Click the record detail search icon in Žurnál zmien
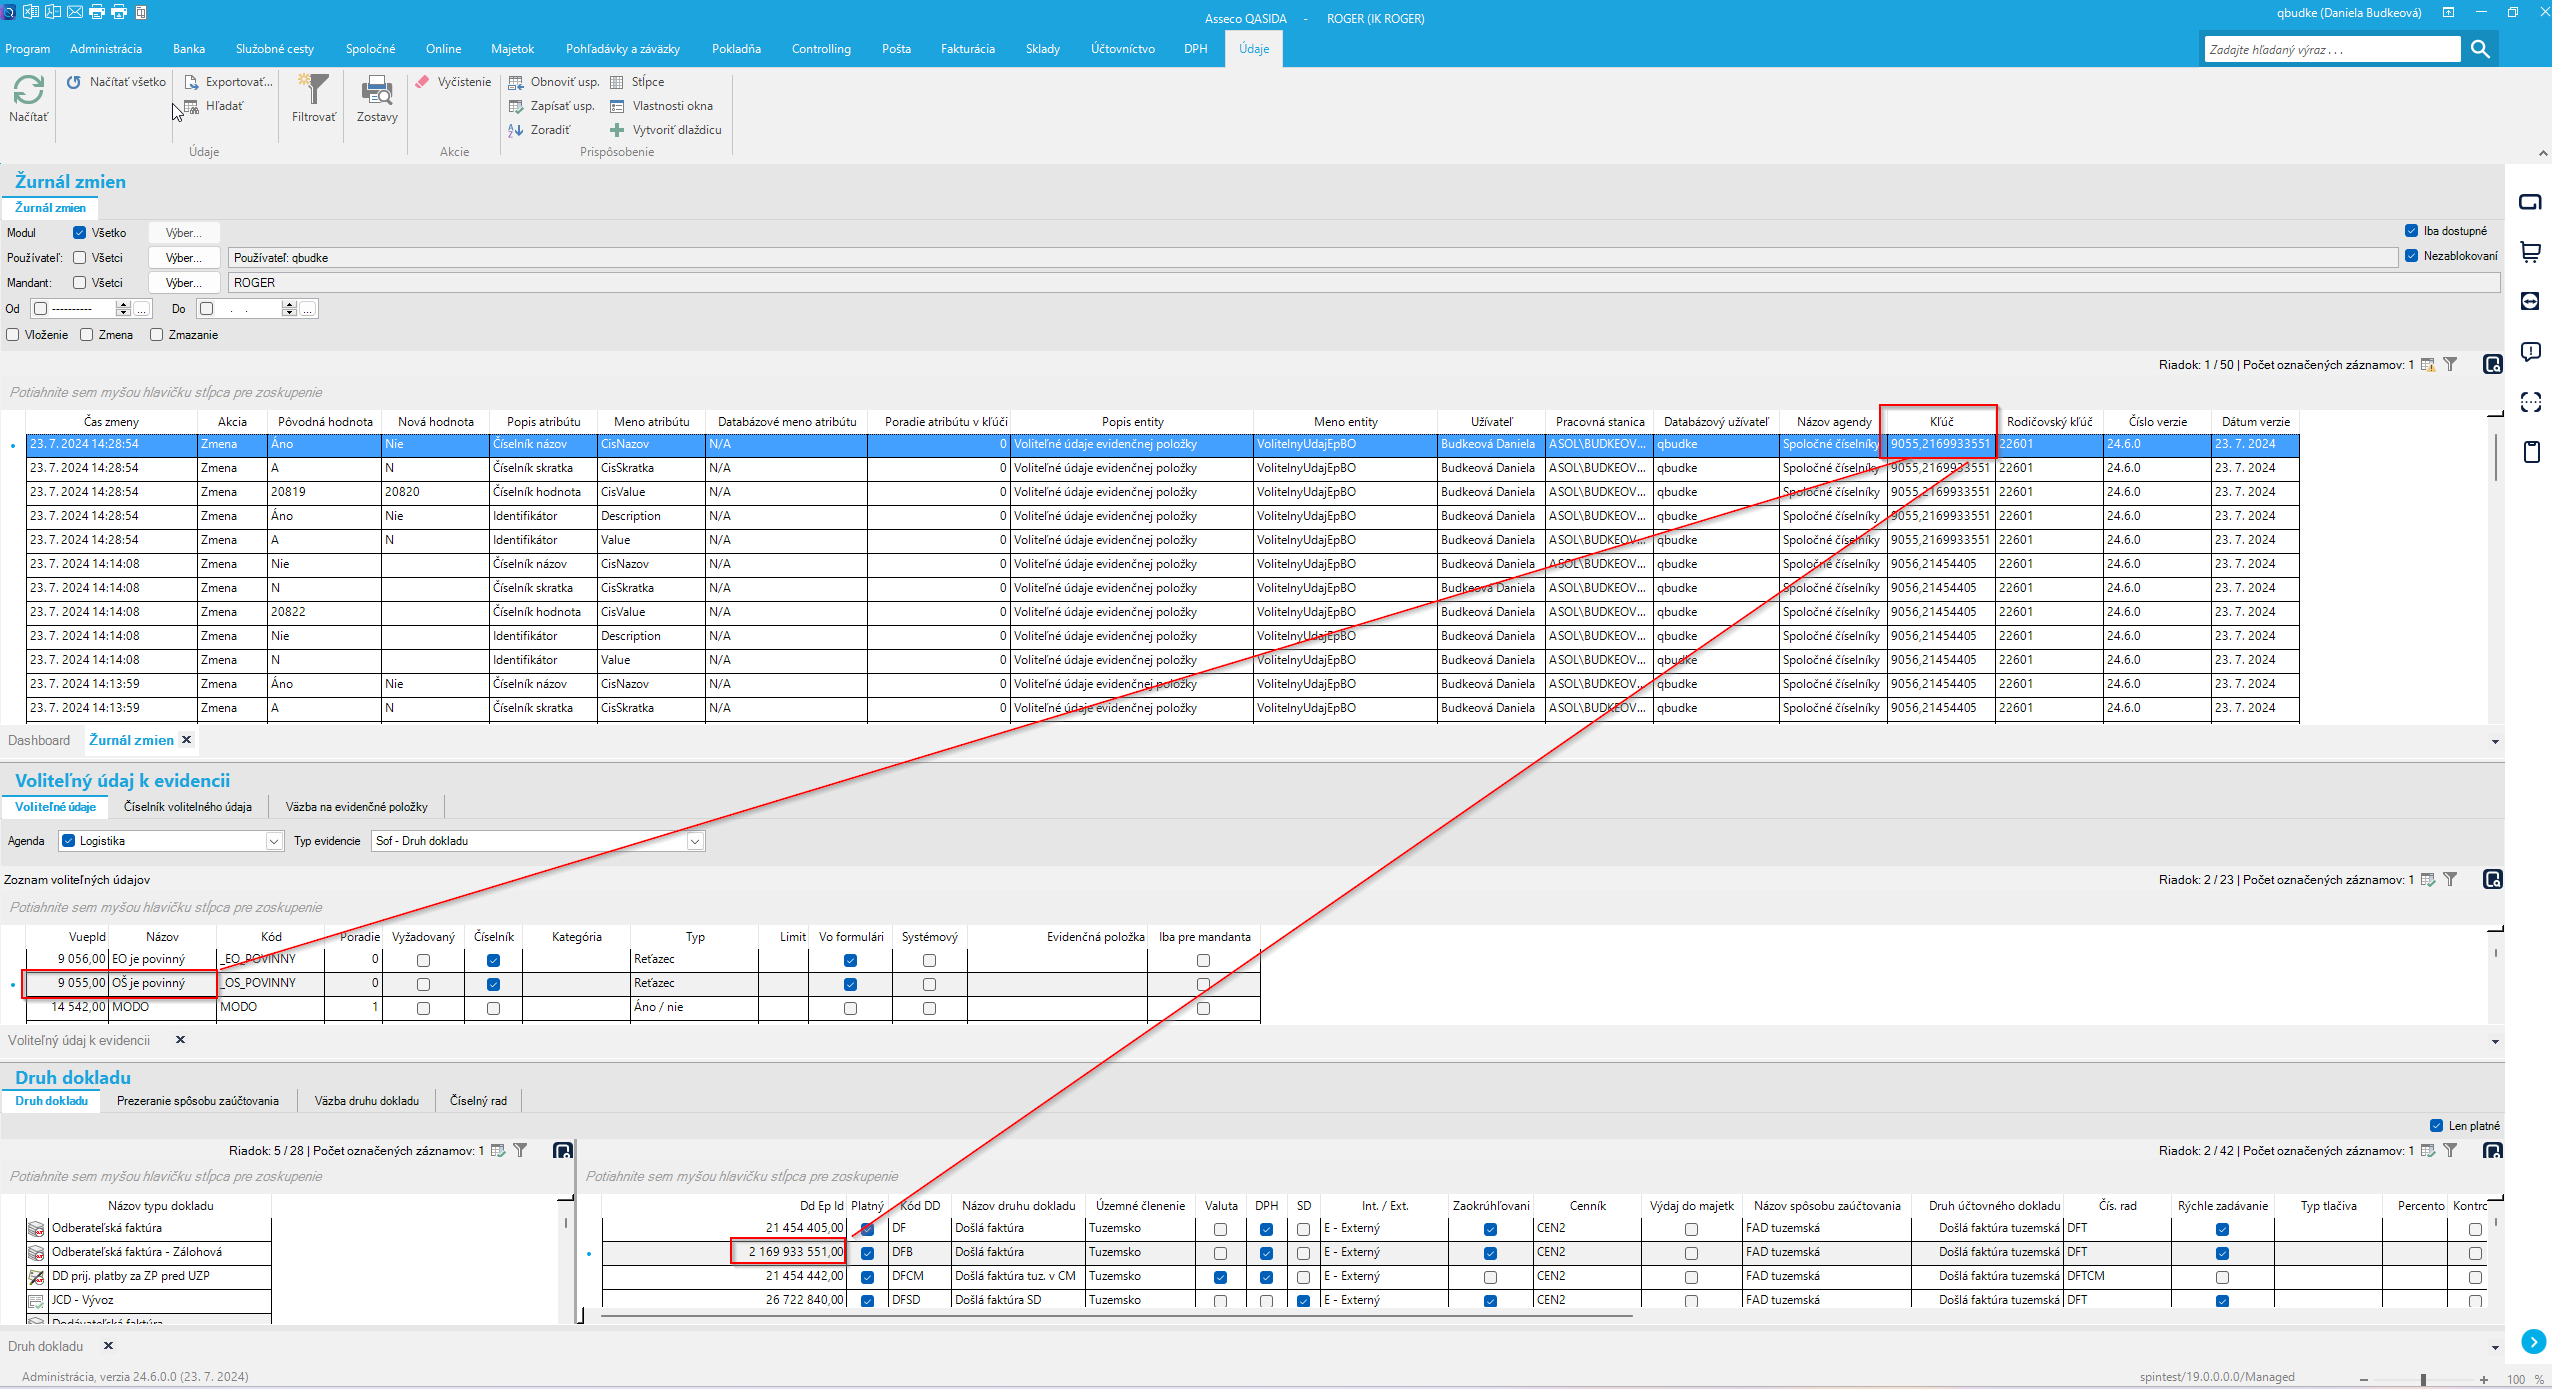 coord(2493,365)
